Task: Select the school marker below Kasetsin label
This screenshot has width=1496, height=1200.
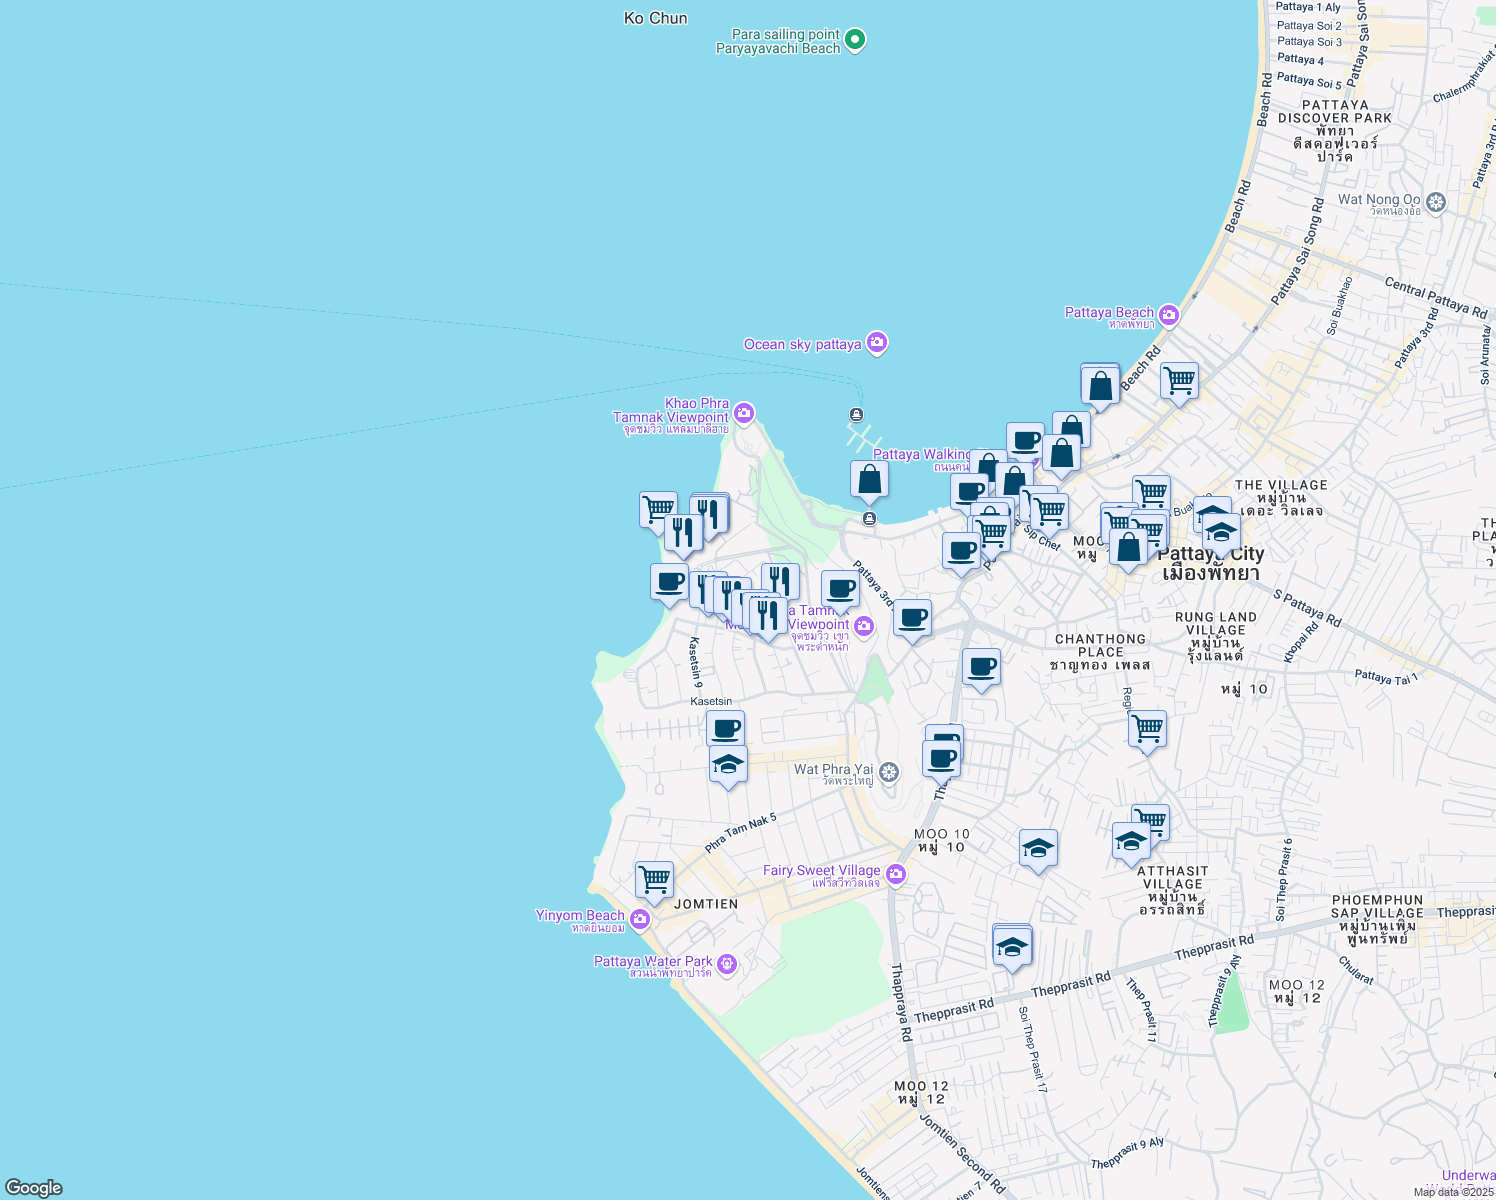Action: pos(728,766)
